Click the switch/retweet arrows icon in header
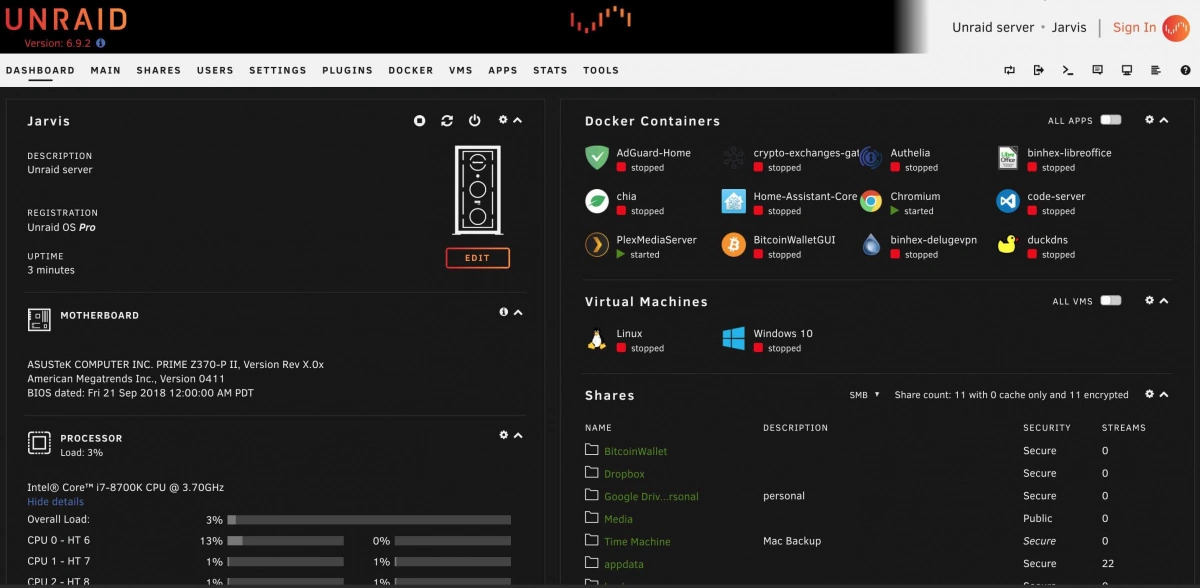 click(1010, 70)
